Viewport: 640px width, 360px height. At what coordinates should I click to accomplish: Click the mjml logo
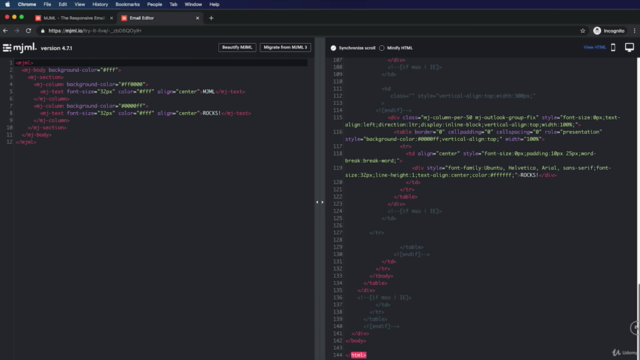tap(20, 48)
